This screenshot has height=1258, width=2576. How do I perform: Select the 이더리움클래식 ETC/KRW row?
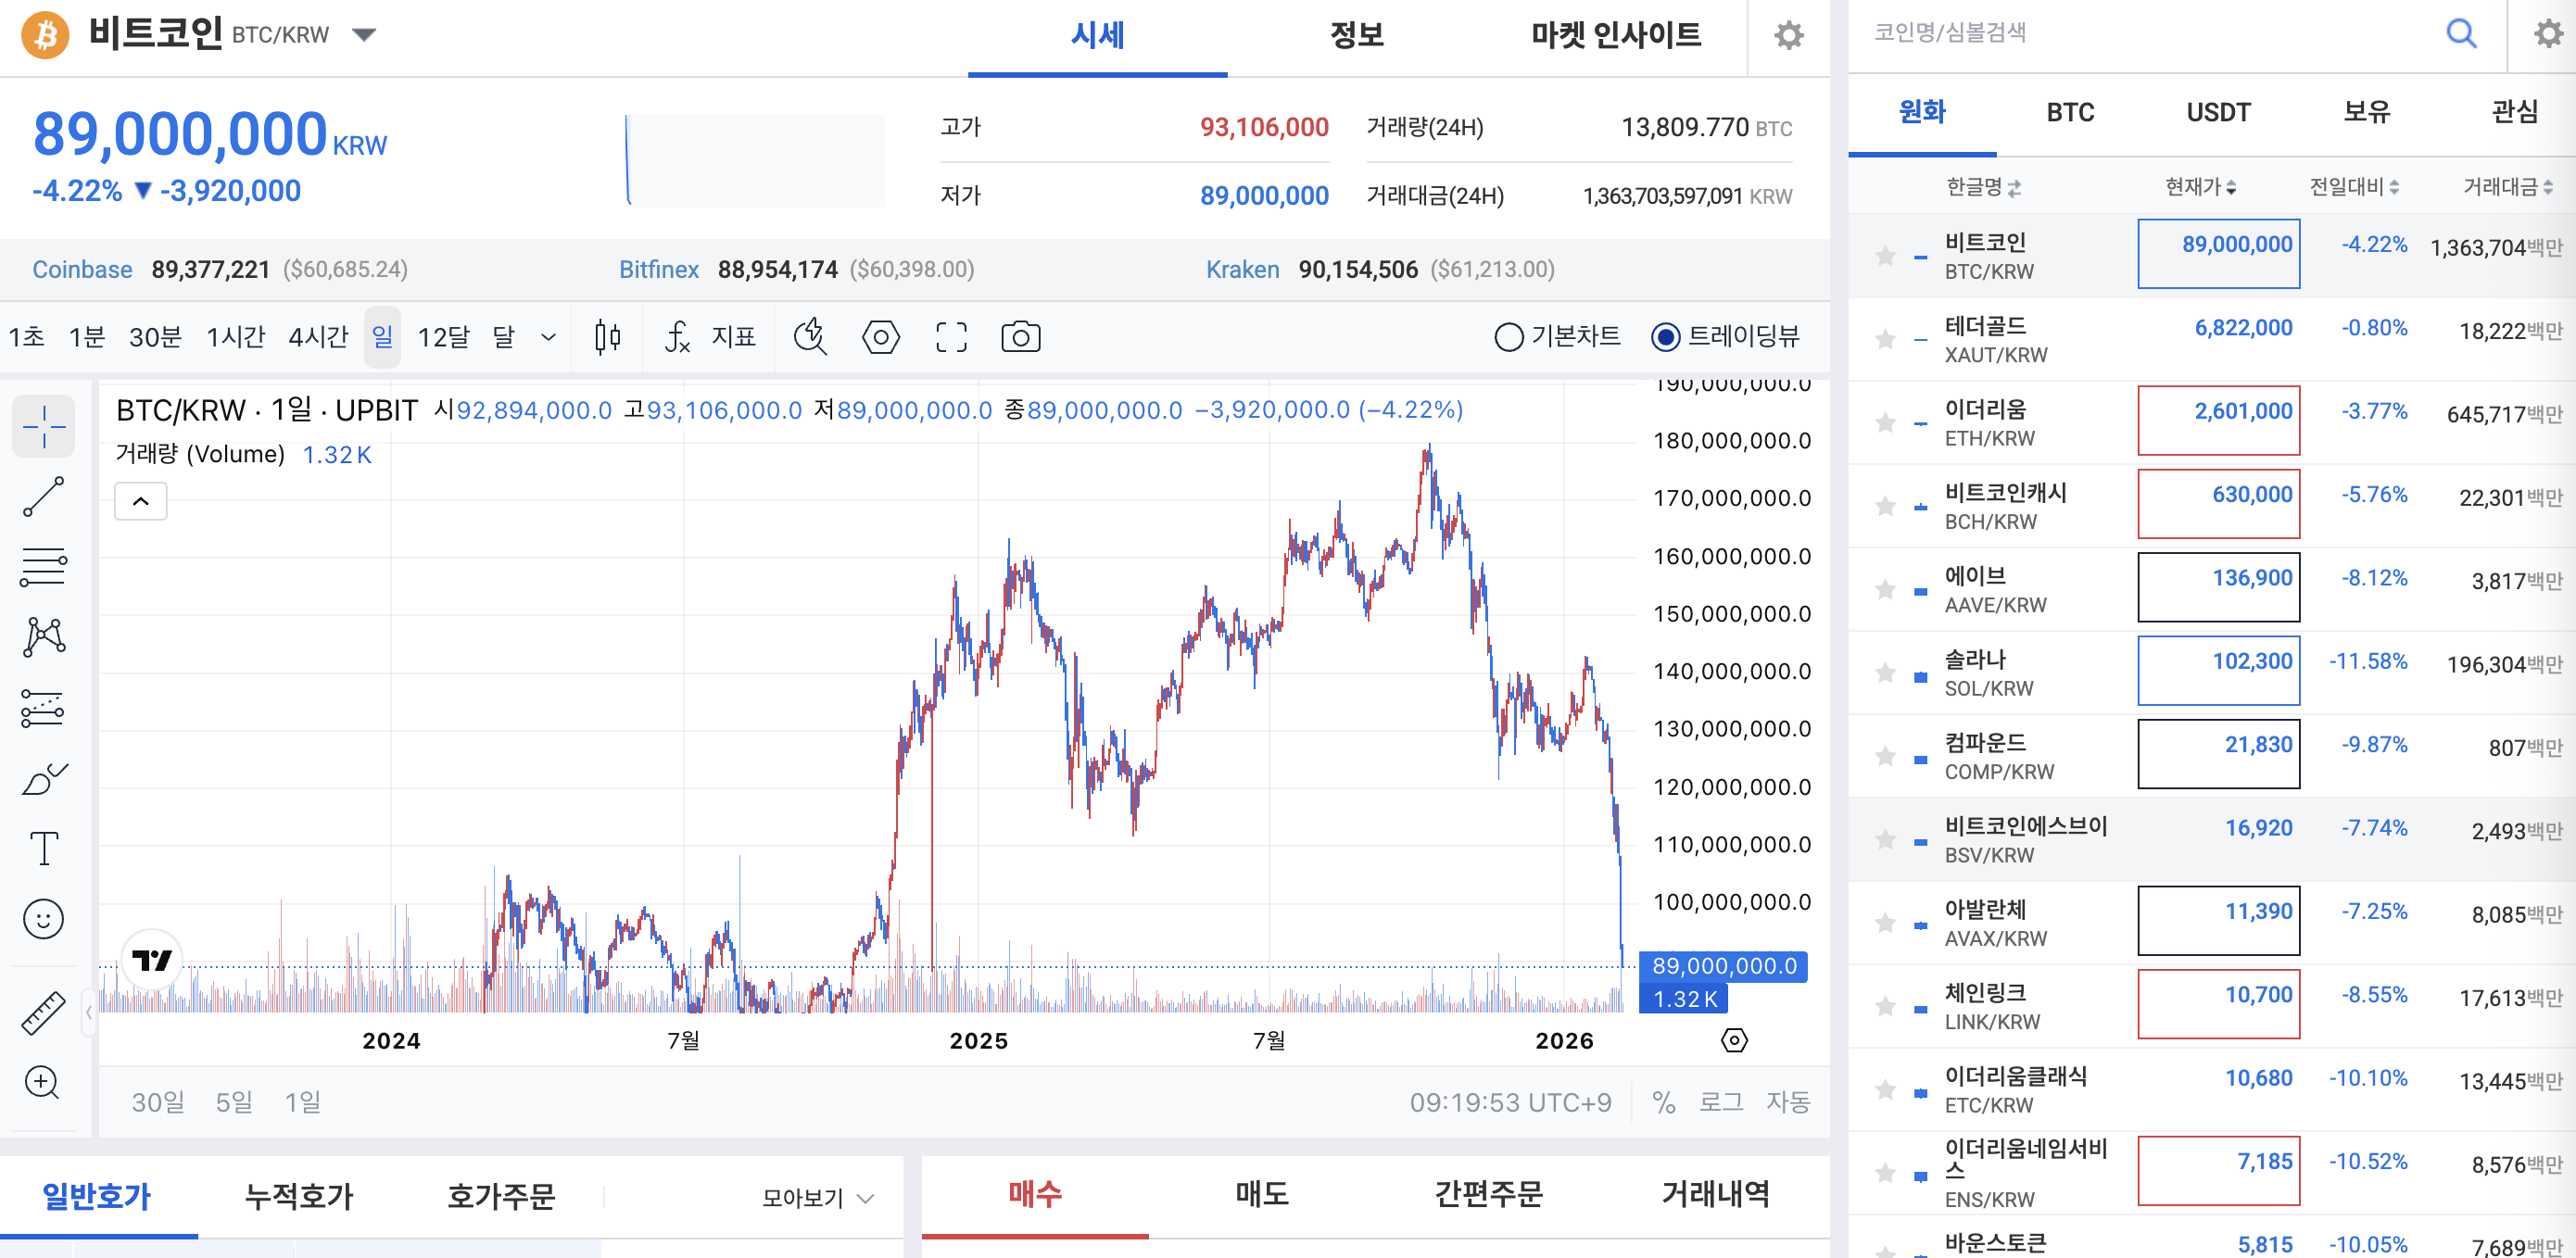click(2212, 1089)
